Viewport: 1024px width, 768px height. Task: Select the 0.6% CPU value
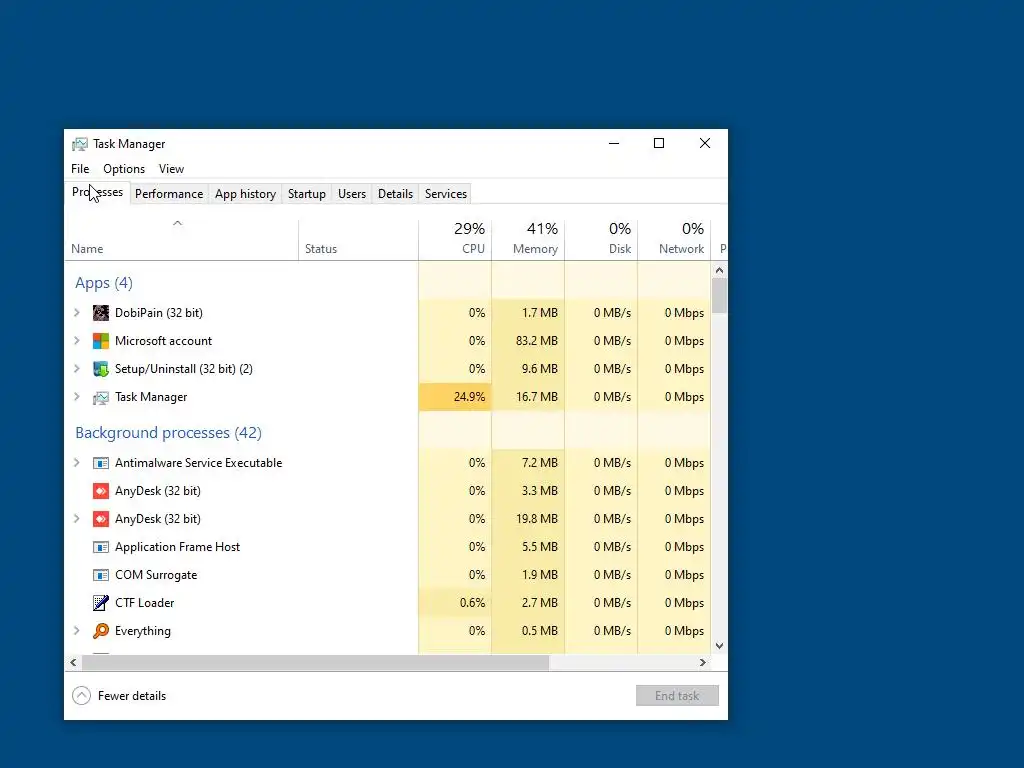[472, 603]
